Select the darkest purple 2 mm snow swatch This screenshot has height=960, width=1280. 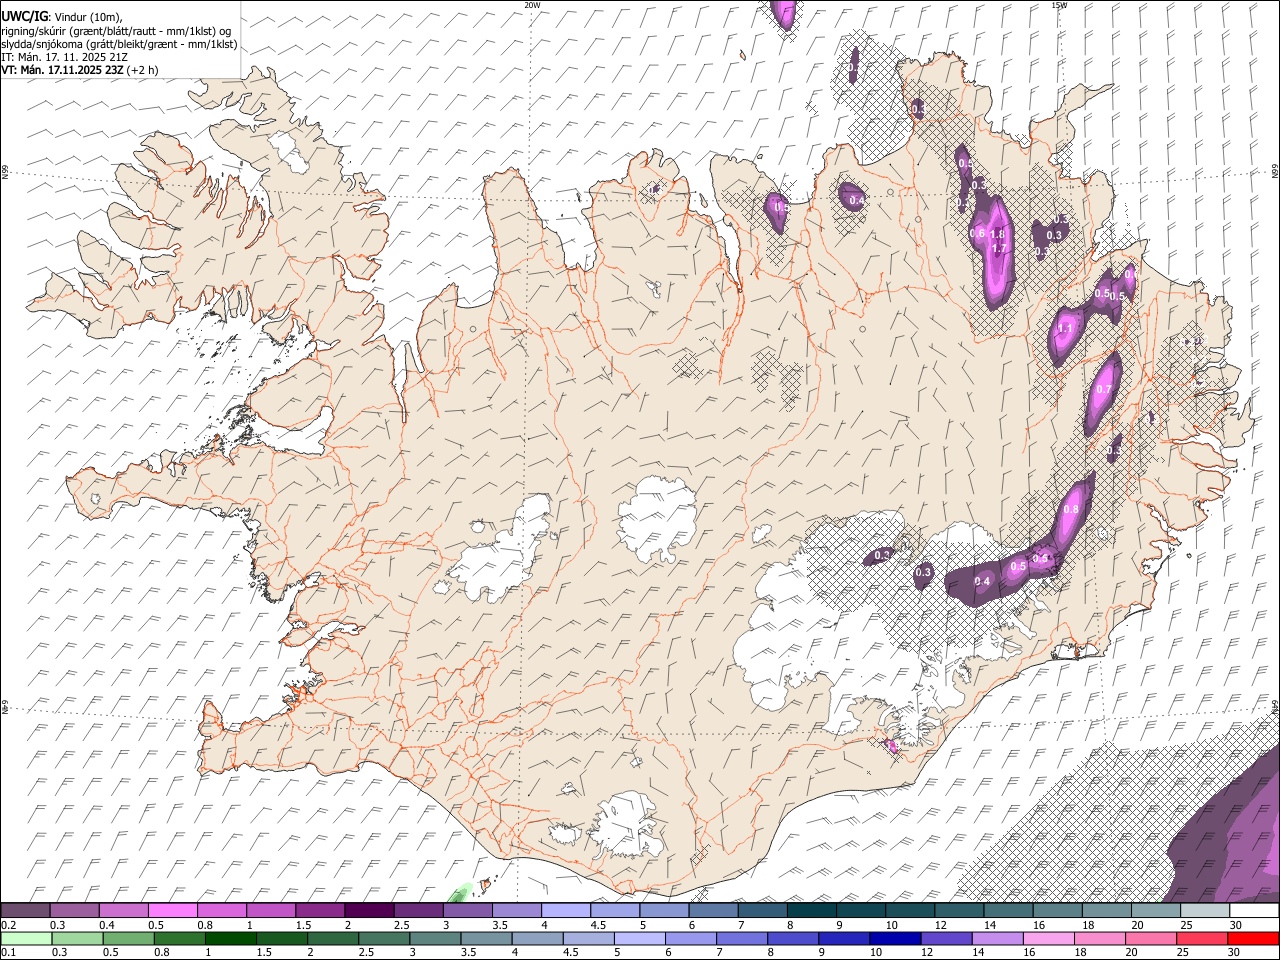(368, 910)
